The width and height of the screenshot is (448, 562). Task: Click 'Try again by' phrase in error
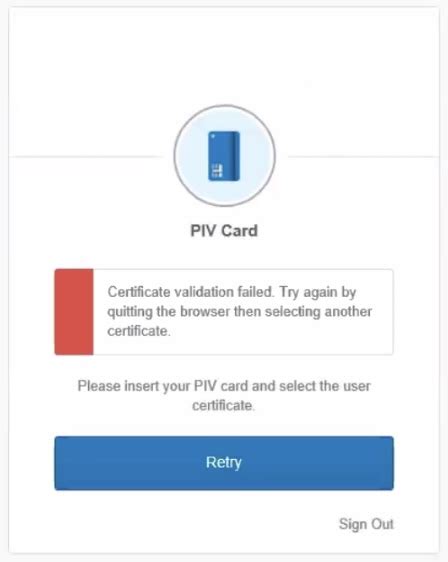coord(318,292)
